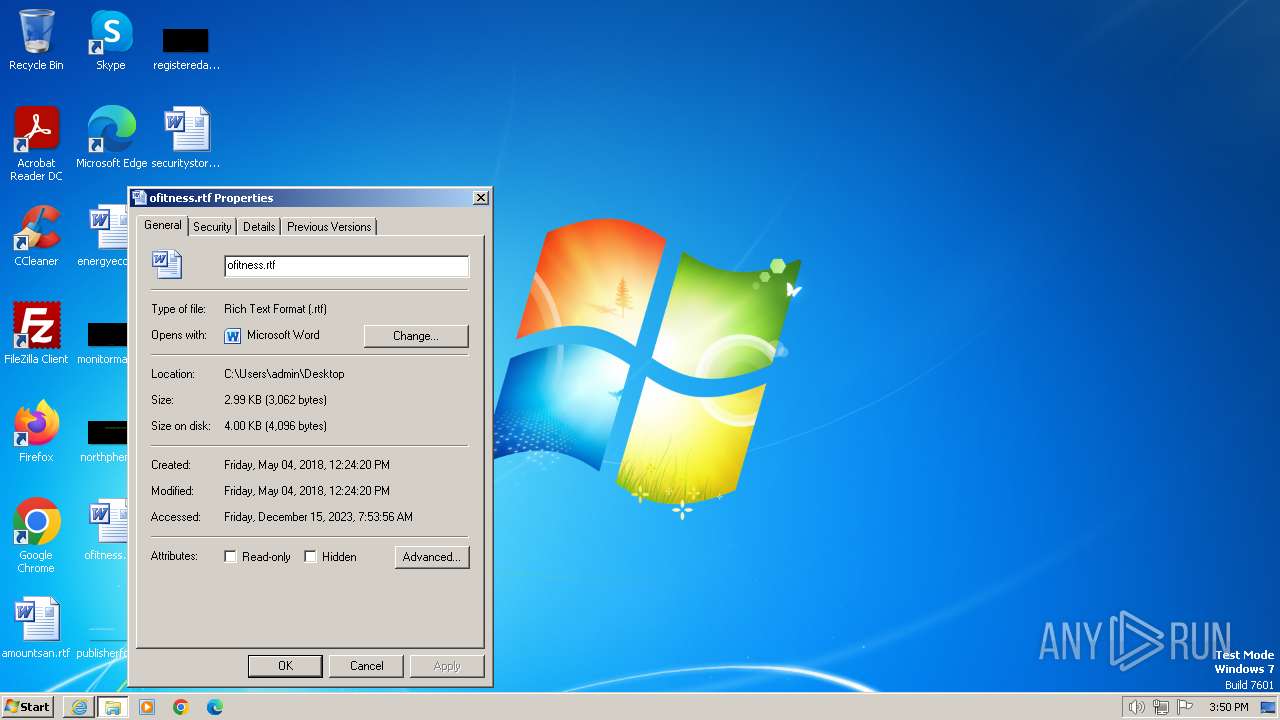This screenshot has width=1280, height=720.
Task: Select the amountsan.rtf desktop file
Action: click(x=36, y=628)
